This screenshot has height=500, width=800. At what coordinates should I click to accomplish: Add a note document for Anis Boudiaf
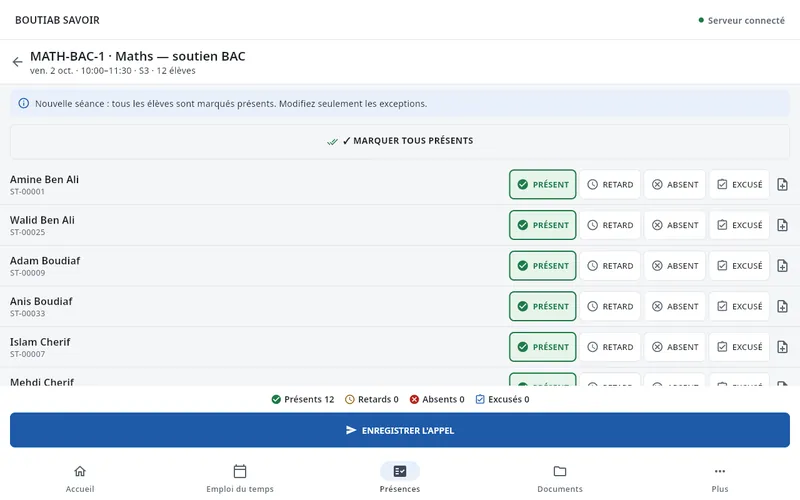(782, 306)
